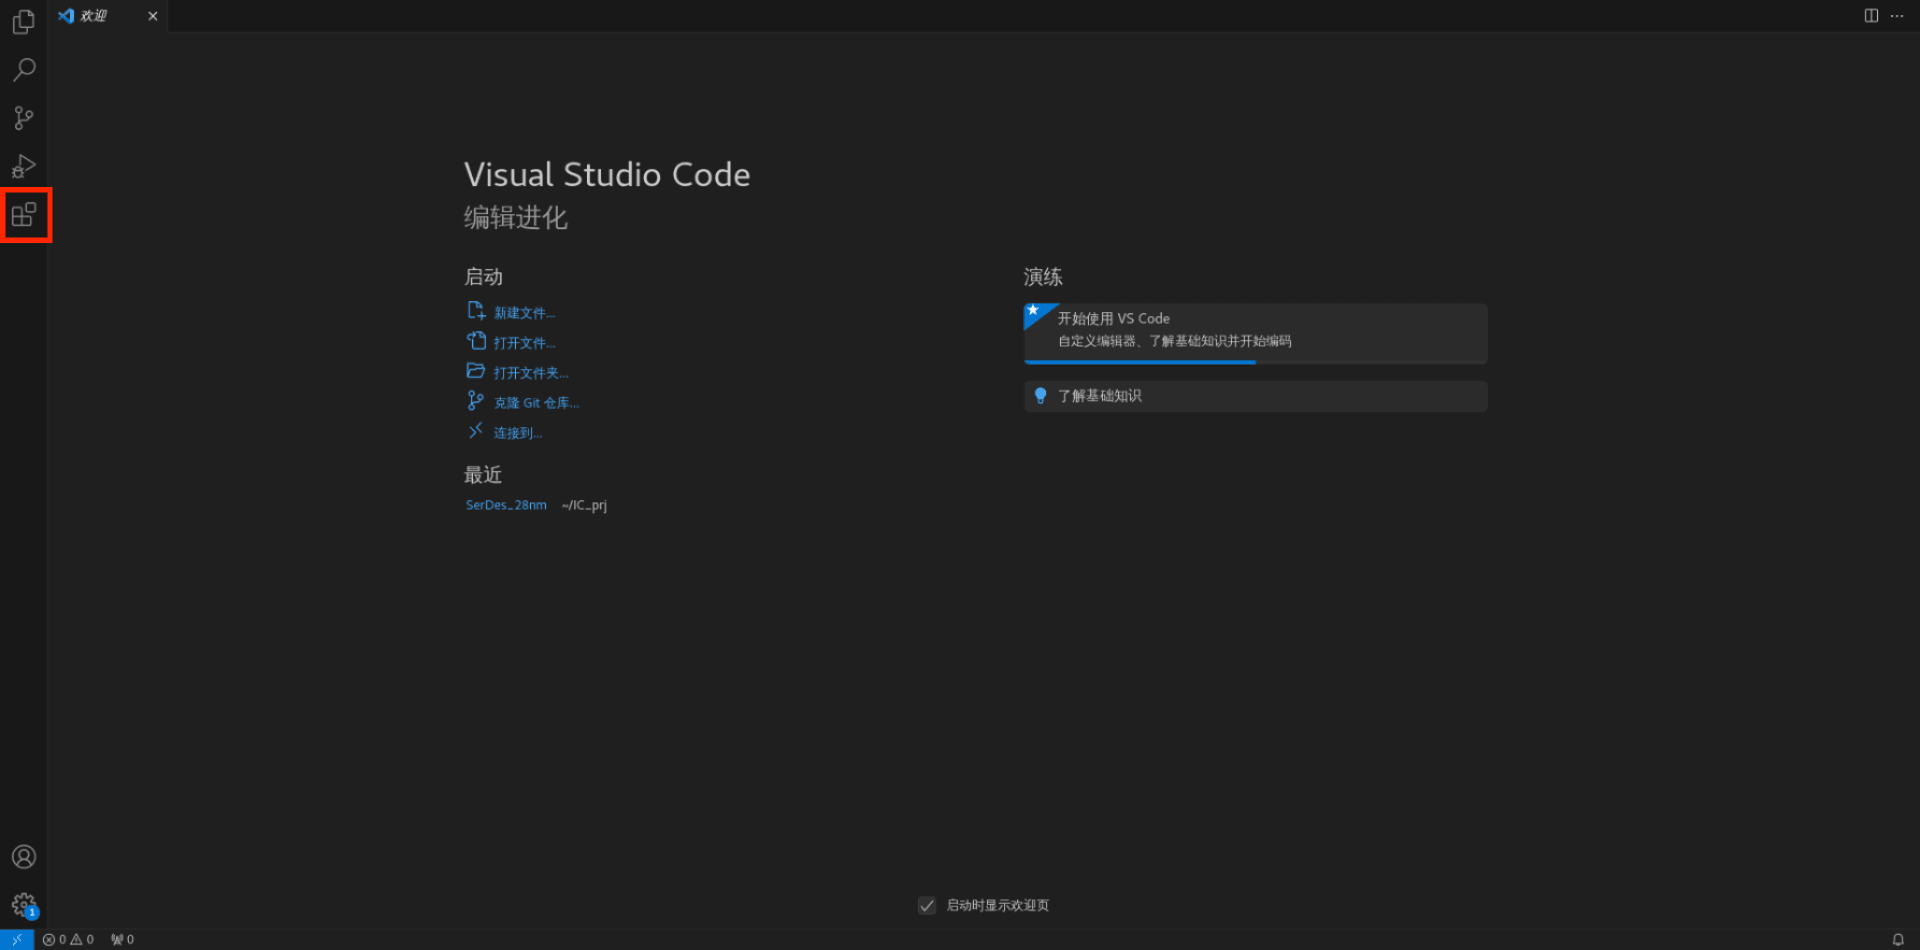Click the 编辑进化 subtitle
The width and height of the screenshot is (1920, 950).
pyautogui.click(x=516, y=218)
